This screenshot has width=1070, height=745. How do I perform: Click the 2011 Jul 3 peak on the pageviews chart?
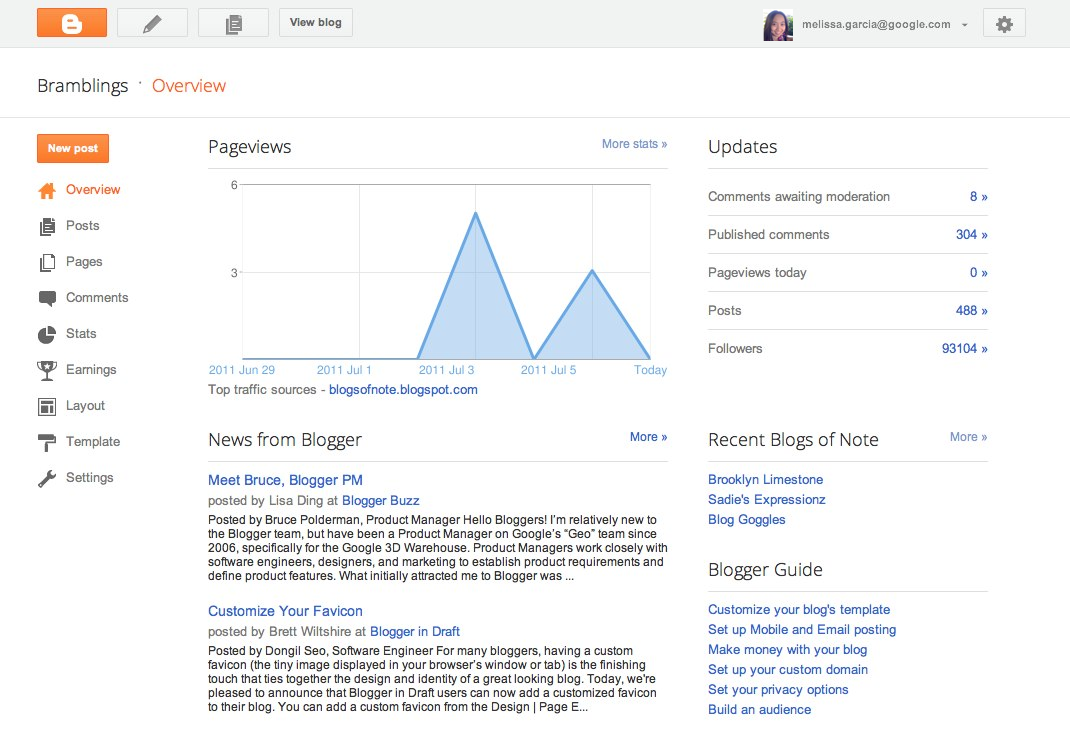tap(475, 213)
